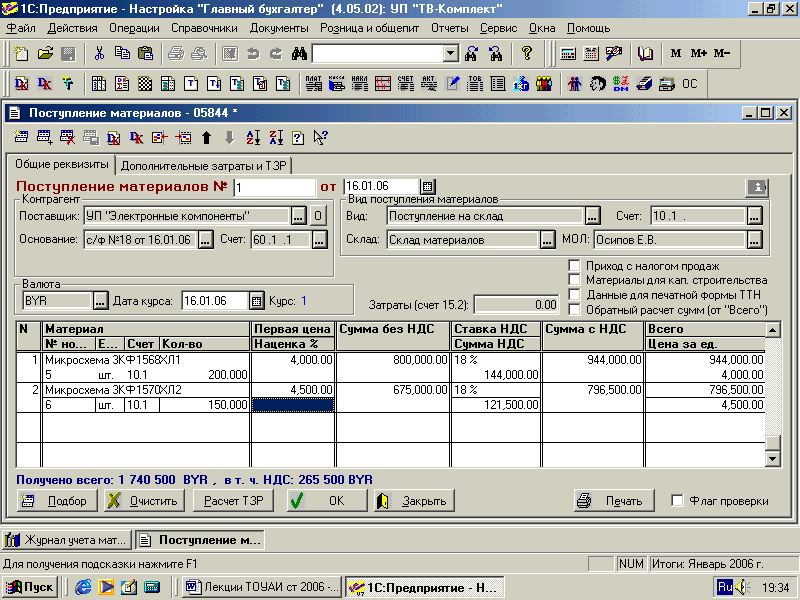Click the Paste clipboard icon
The width and height of the screenshot is (800, 600).
click(145, 53)
